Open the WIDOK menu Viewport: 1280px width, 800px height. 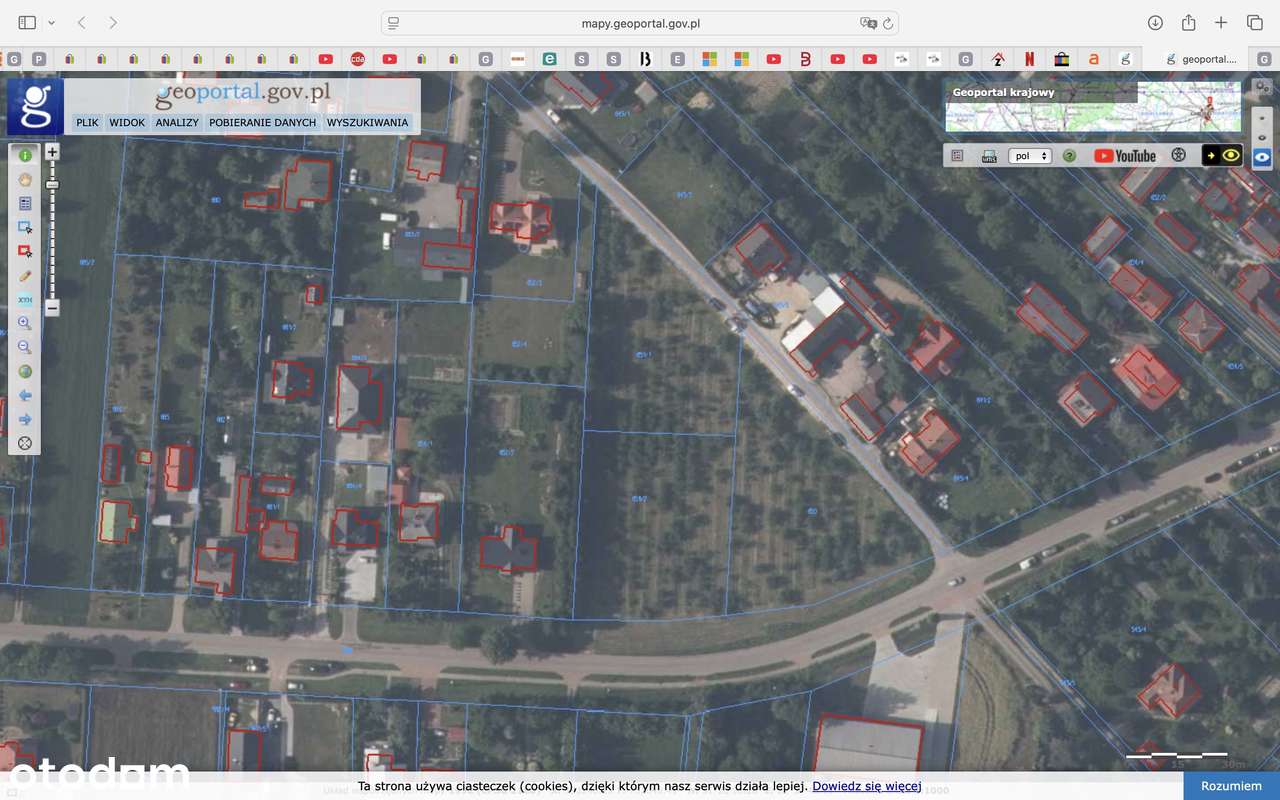point(127,122)
